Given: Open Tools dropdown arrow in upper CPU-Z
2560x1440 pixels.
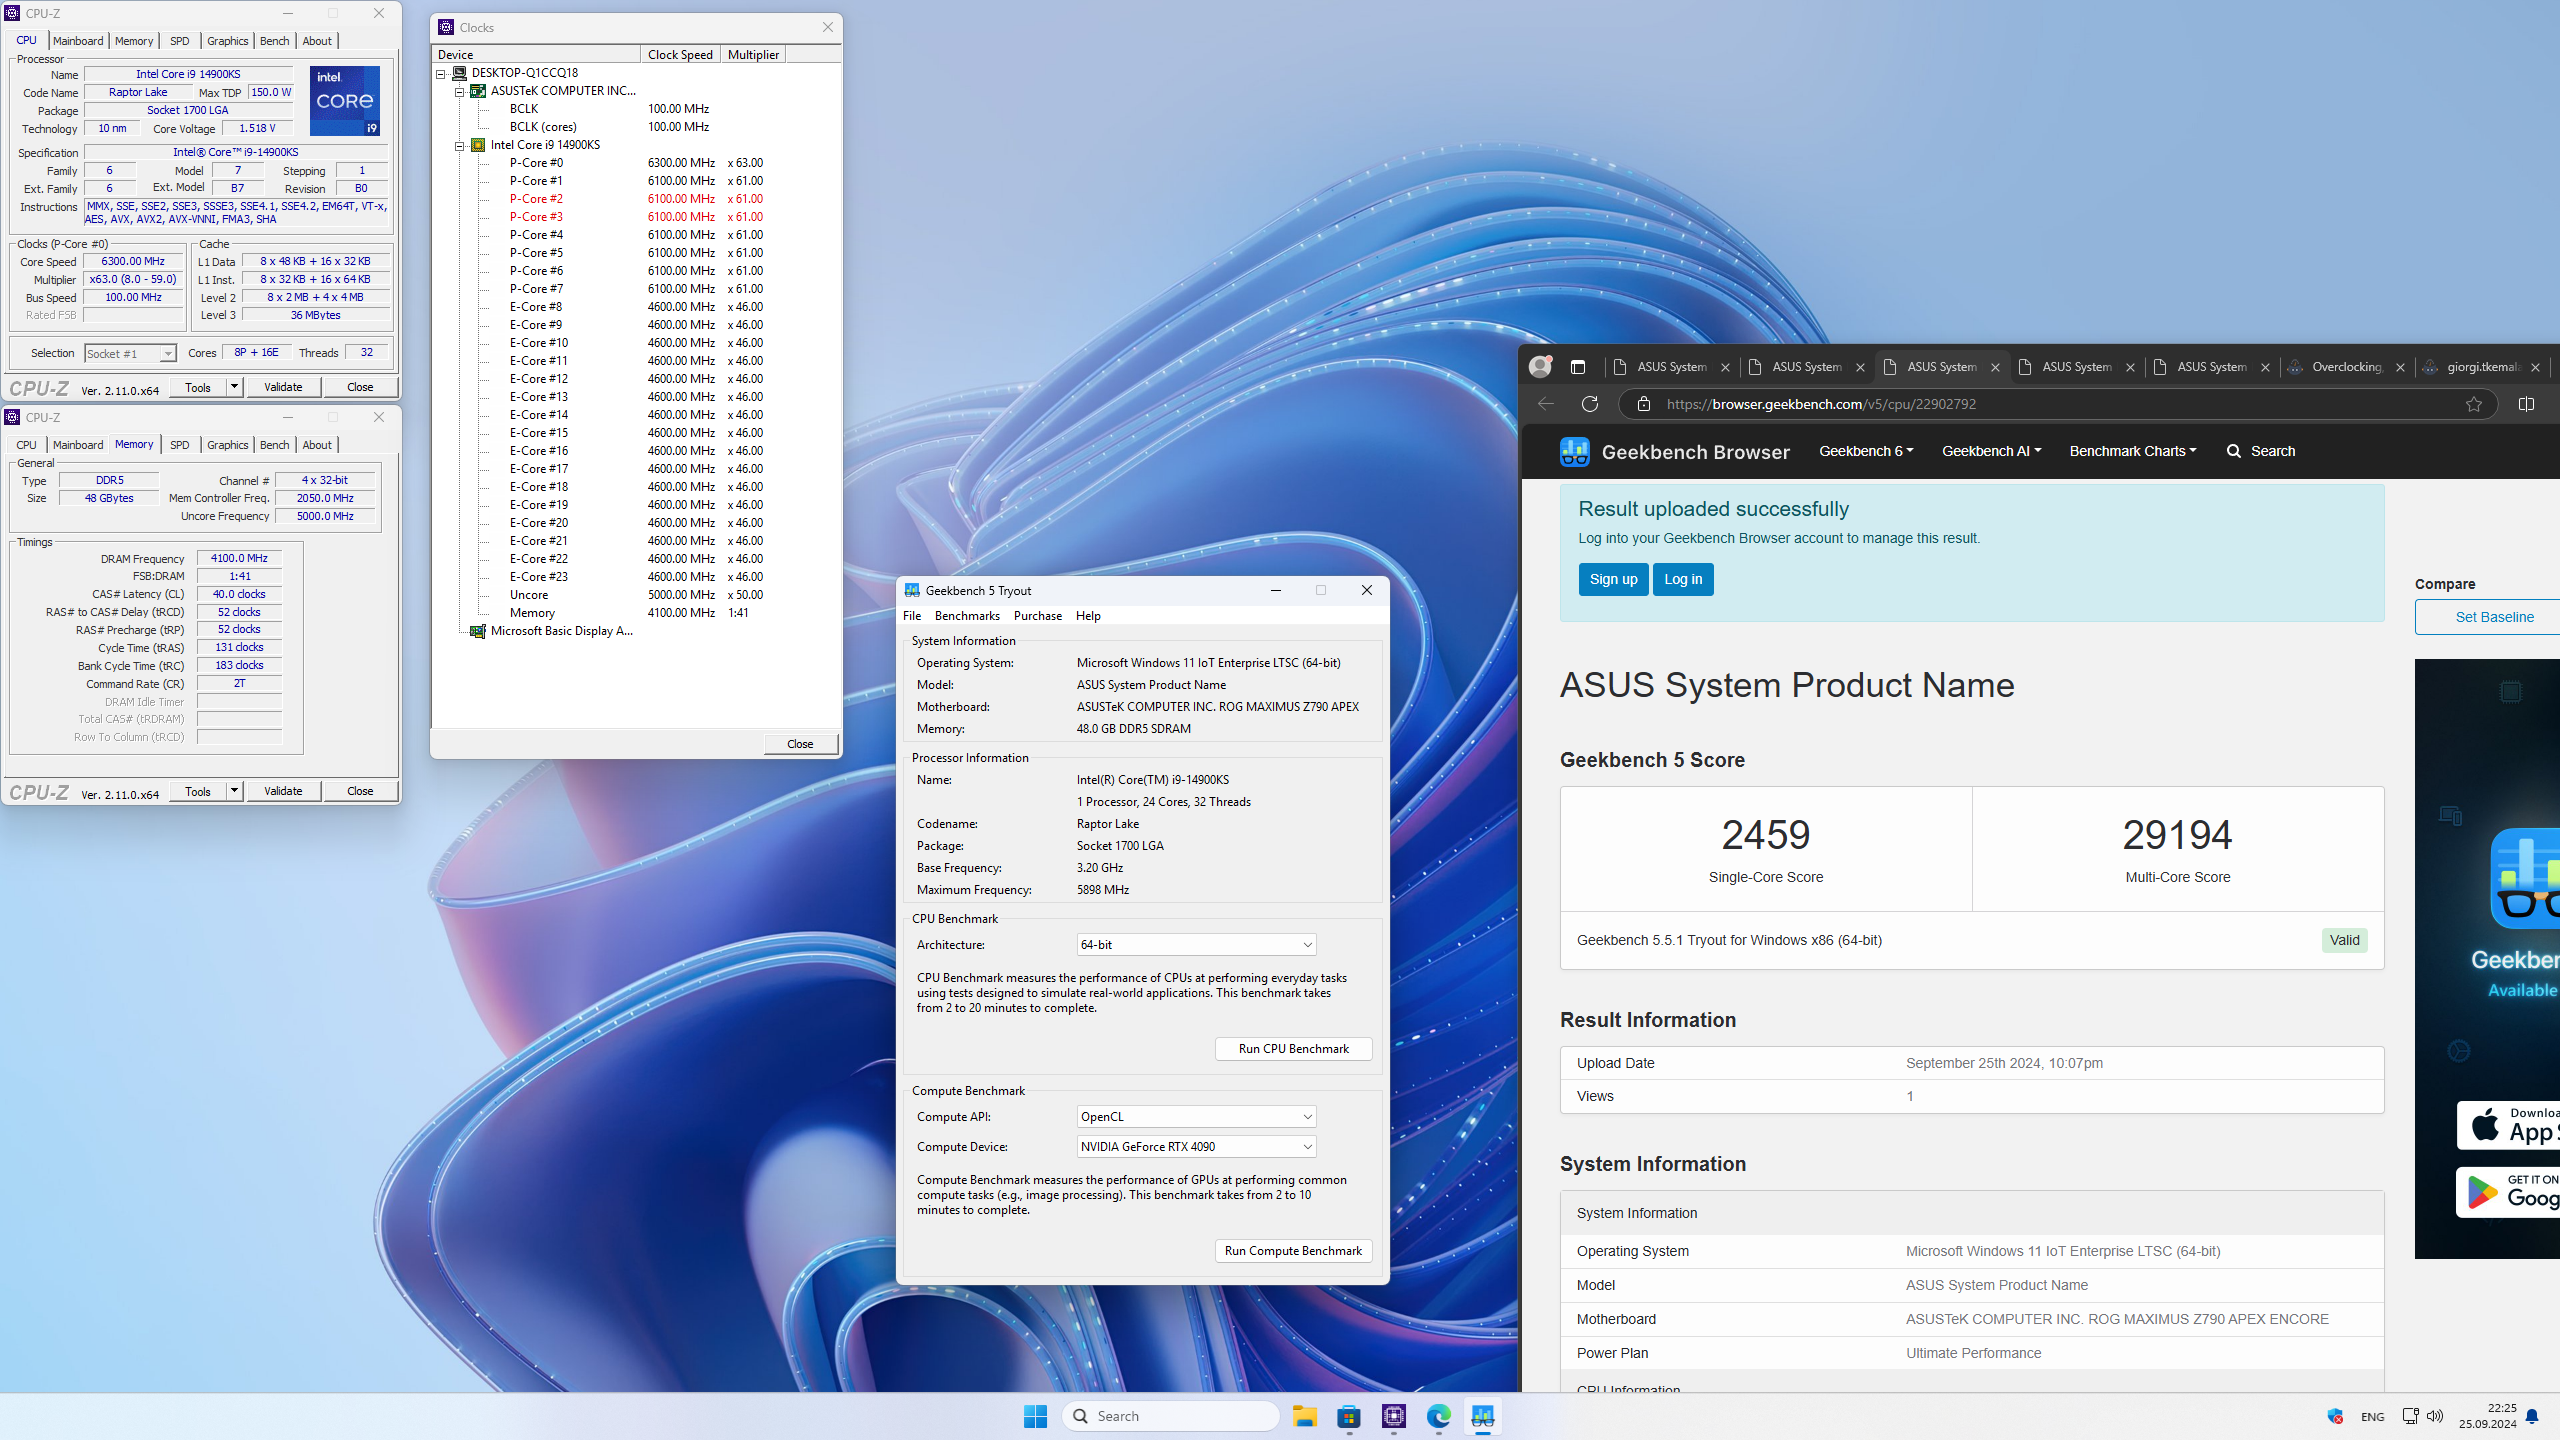Looking at the screenshot, I should (234, 387).
